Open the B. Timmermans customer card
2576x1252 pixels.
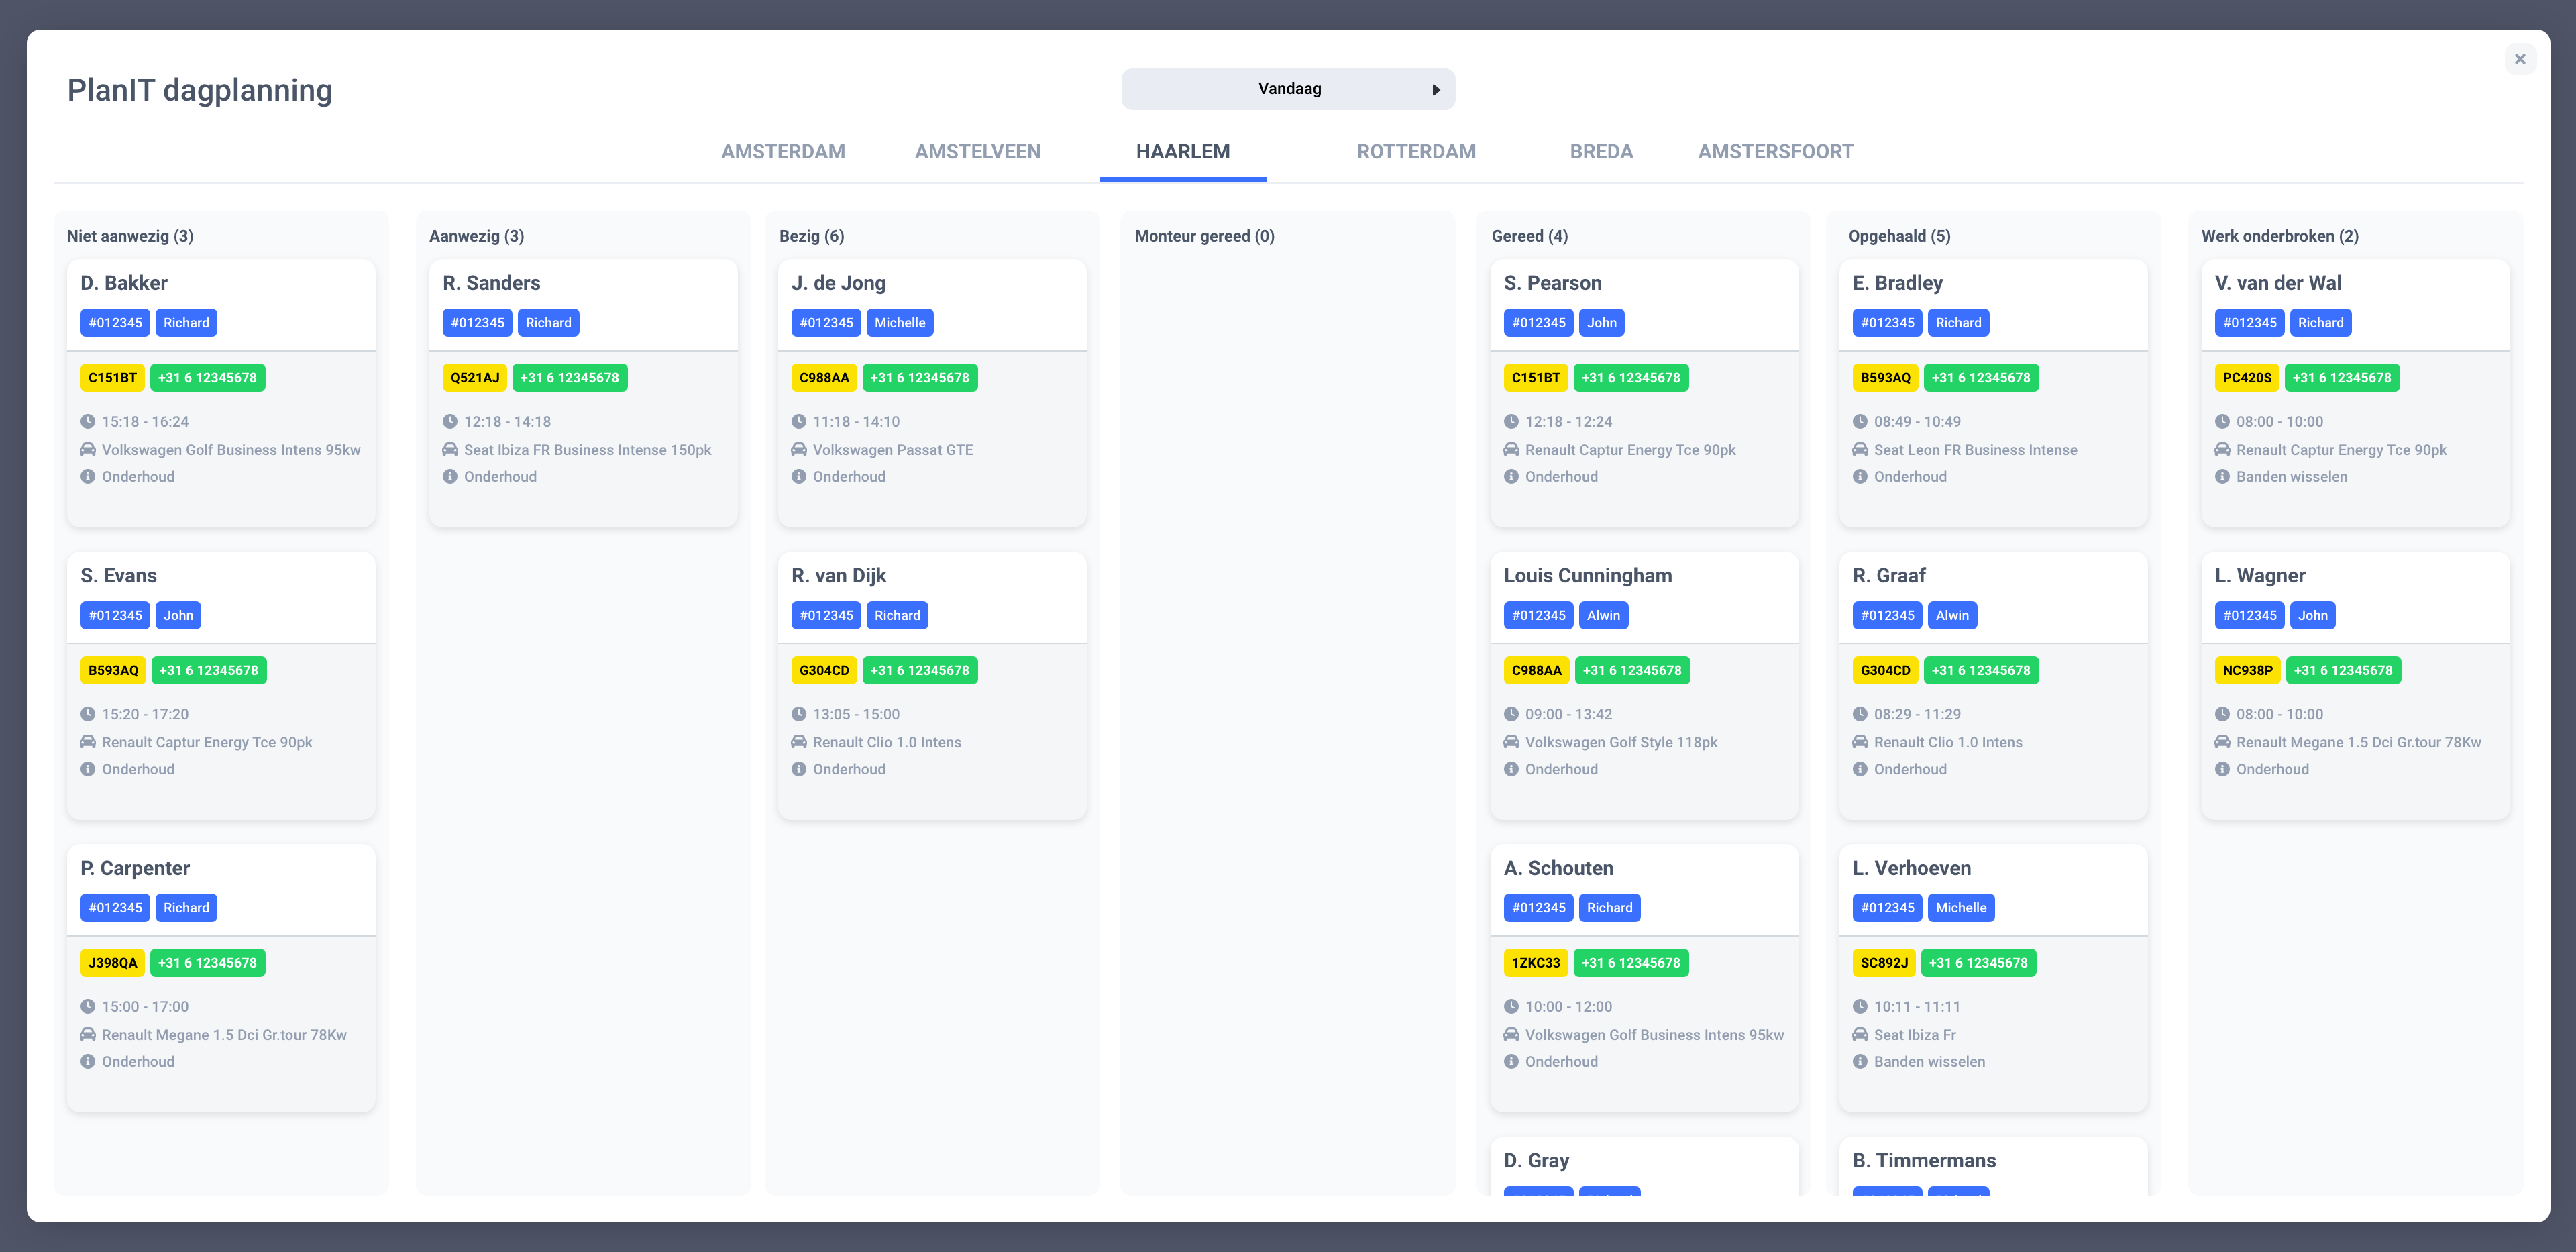[1993, 1166]
